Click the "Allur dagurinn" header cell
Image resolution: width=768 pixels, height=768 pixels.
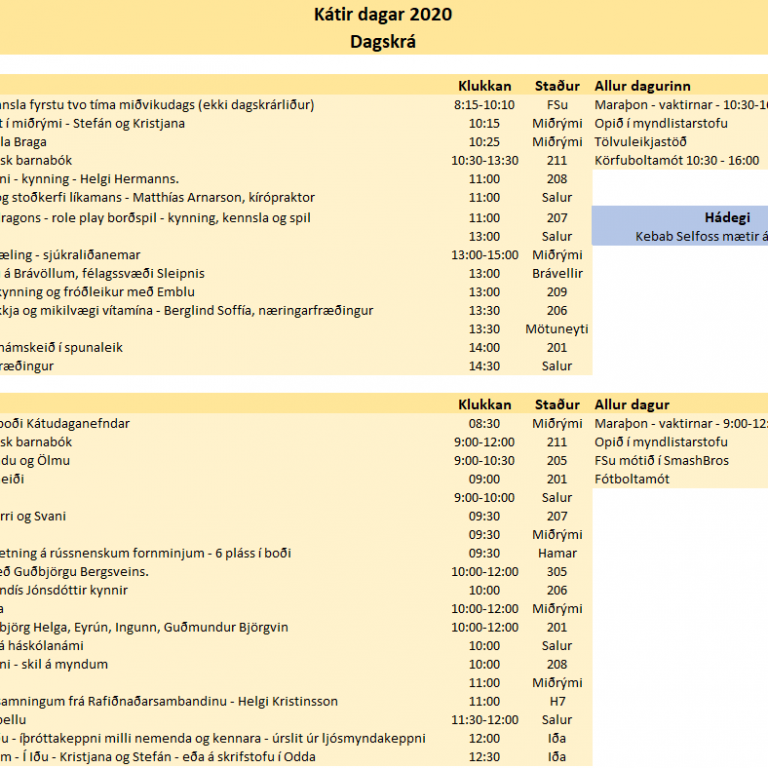(x=642, y=86)
